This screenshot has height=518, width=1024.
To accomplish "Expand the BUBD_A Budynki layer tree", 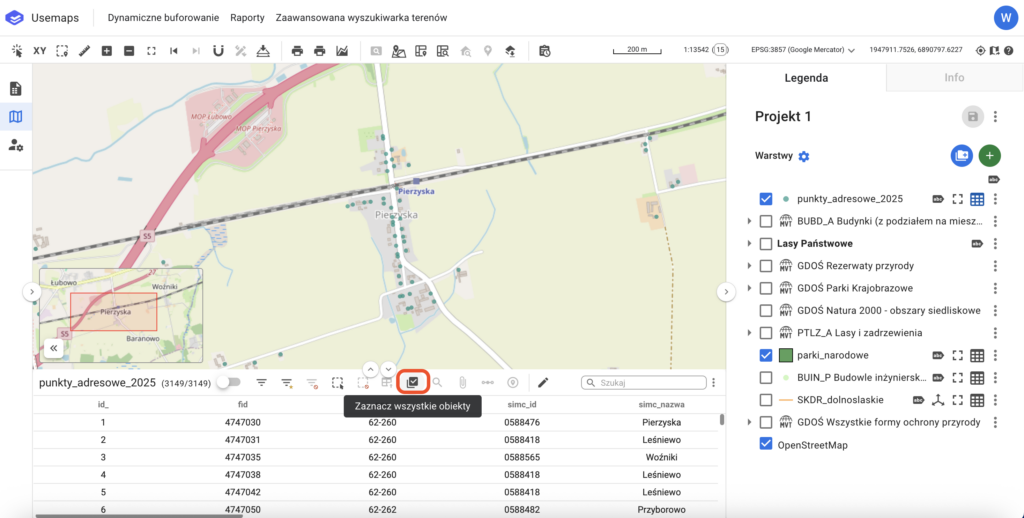I will pyautogui.click(x=749, y=221).
